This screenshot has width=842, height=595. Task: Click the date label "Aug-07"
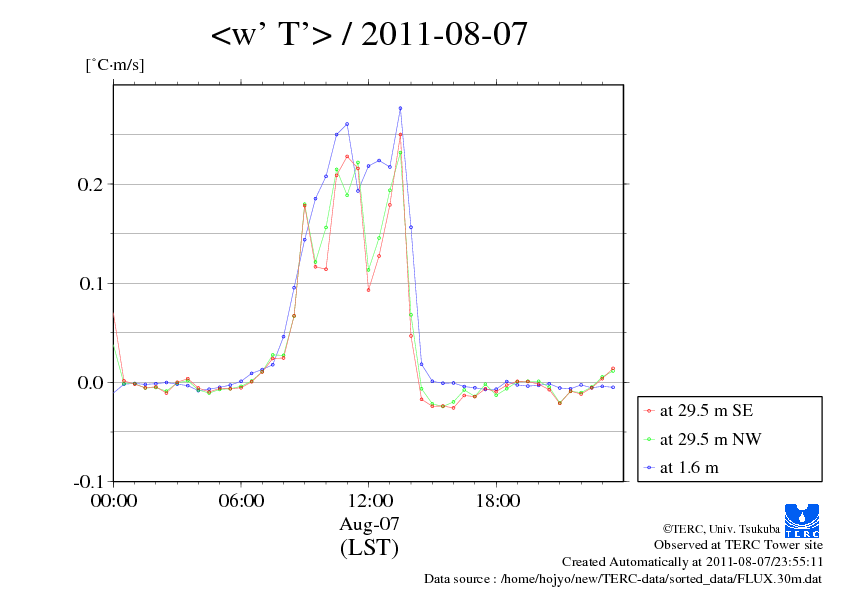point(369,524)
